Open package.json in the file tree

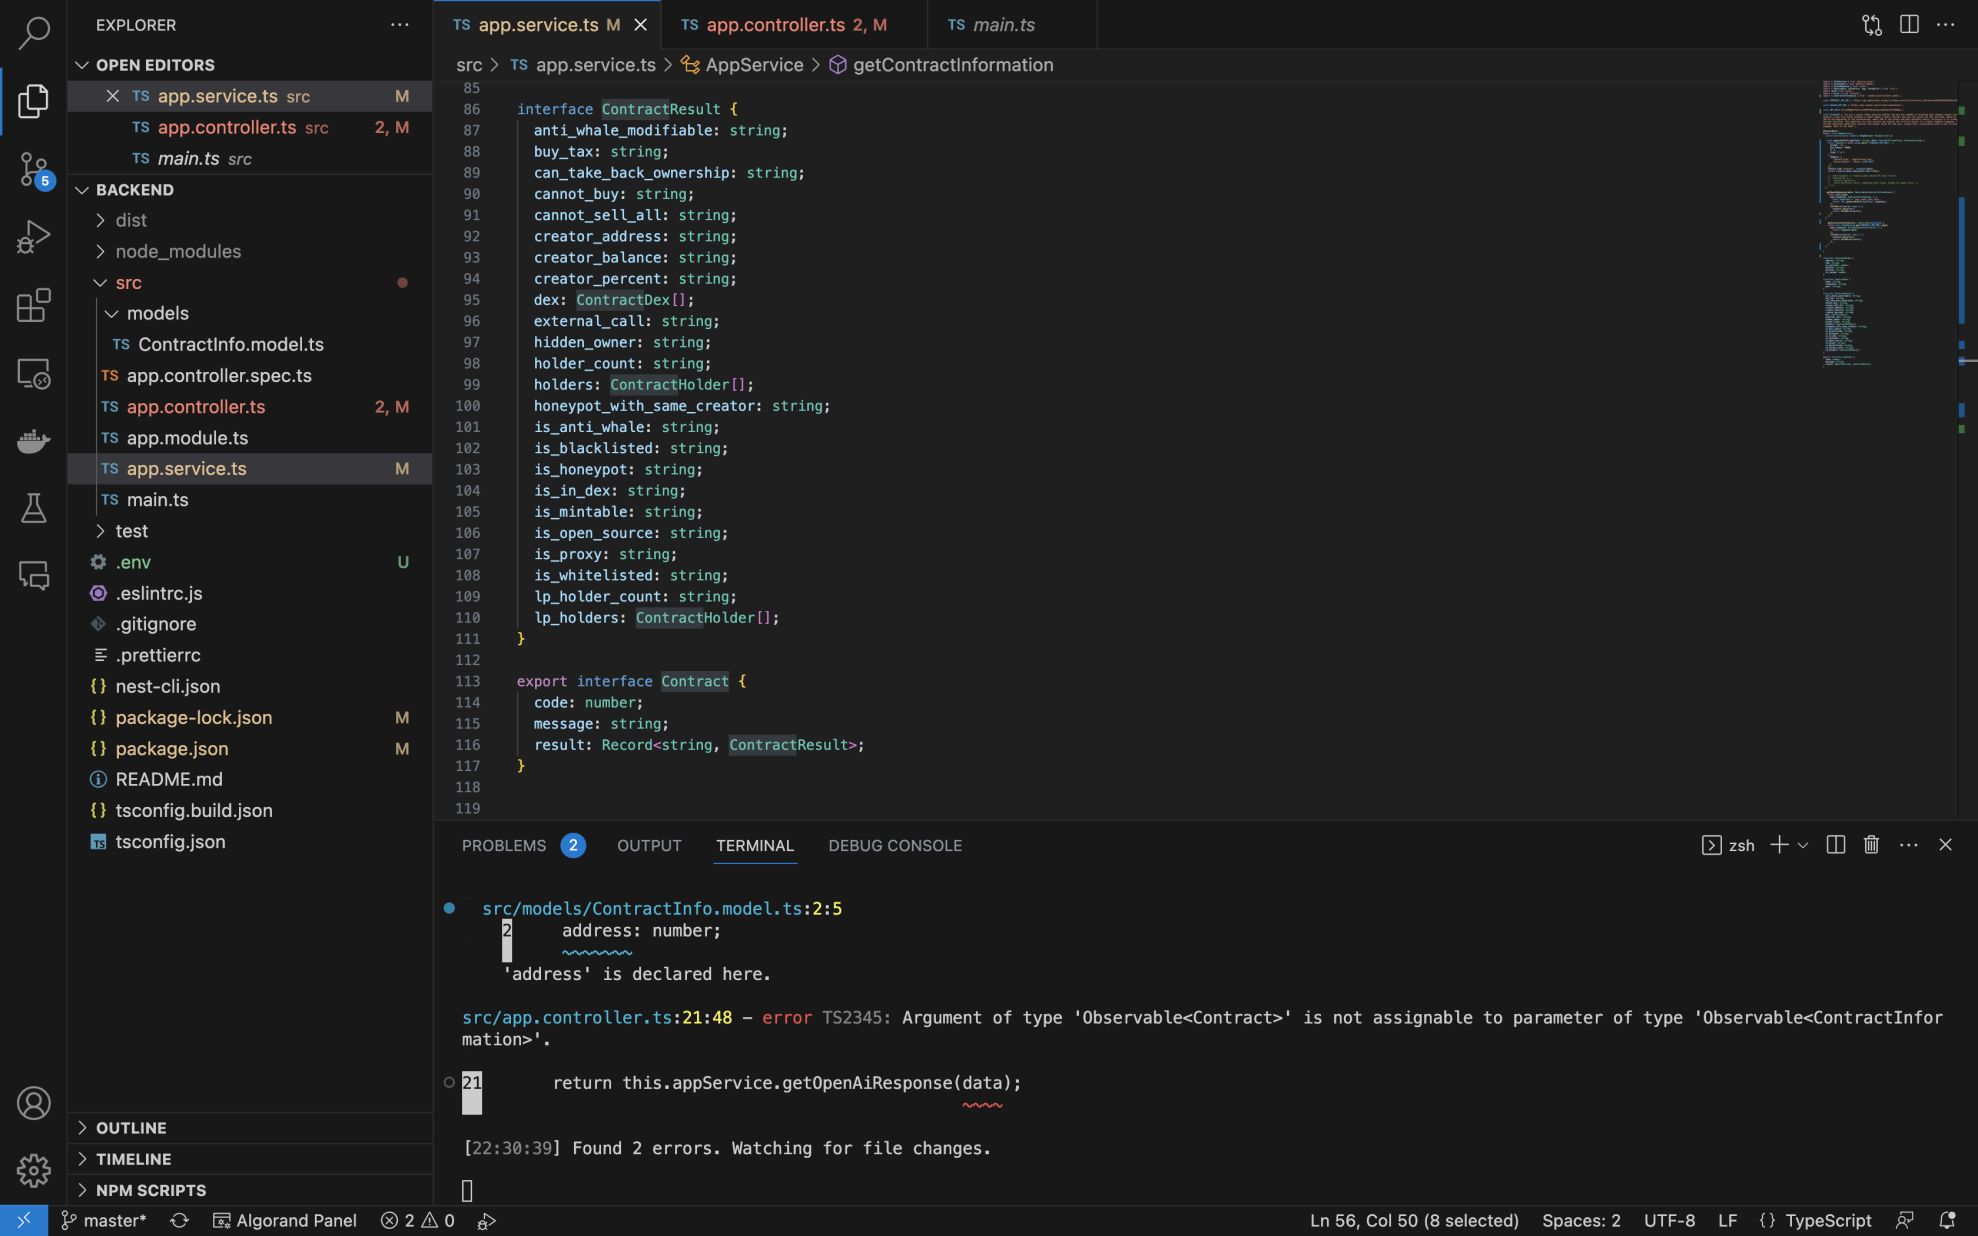172,749
